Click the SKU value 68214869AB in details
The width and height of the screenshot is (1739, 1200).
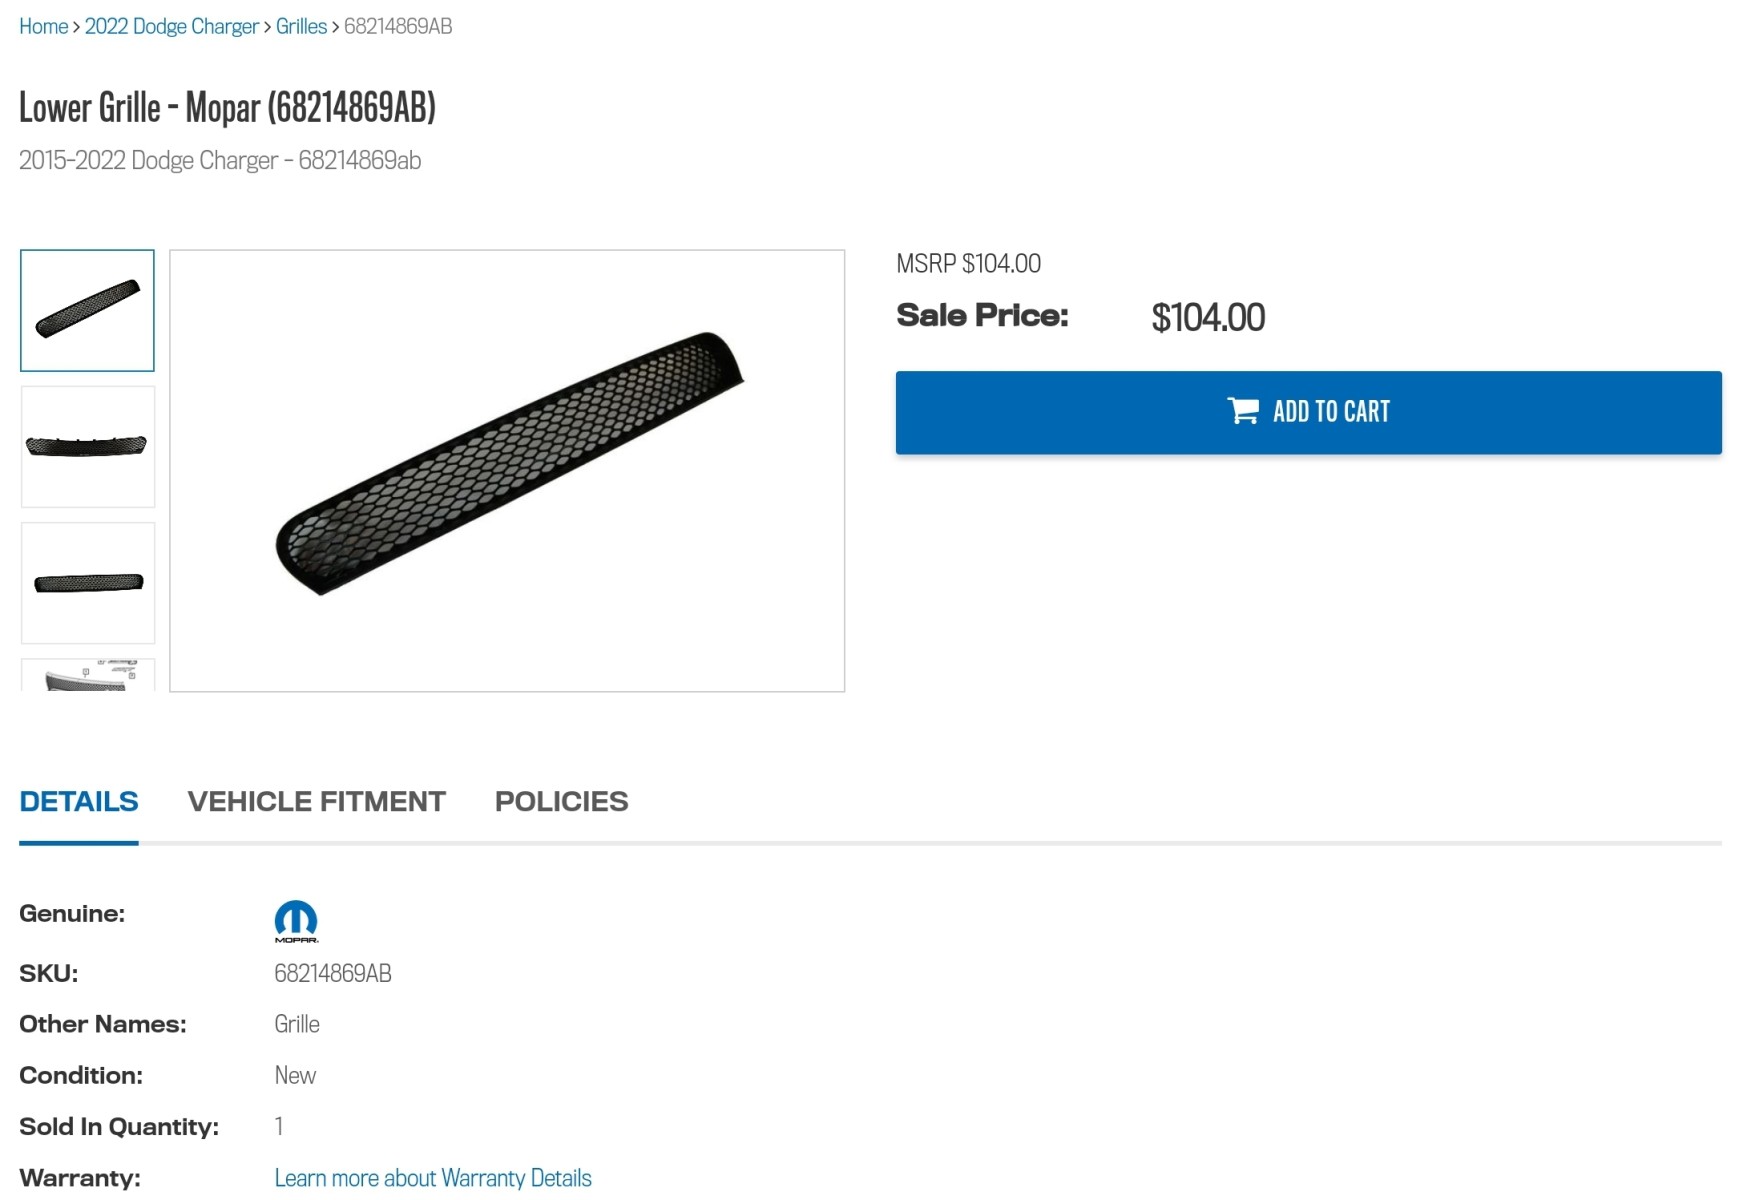[x=333, y=973]
